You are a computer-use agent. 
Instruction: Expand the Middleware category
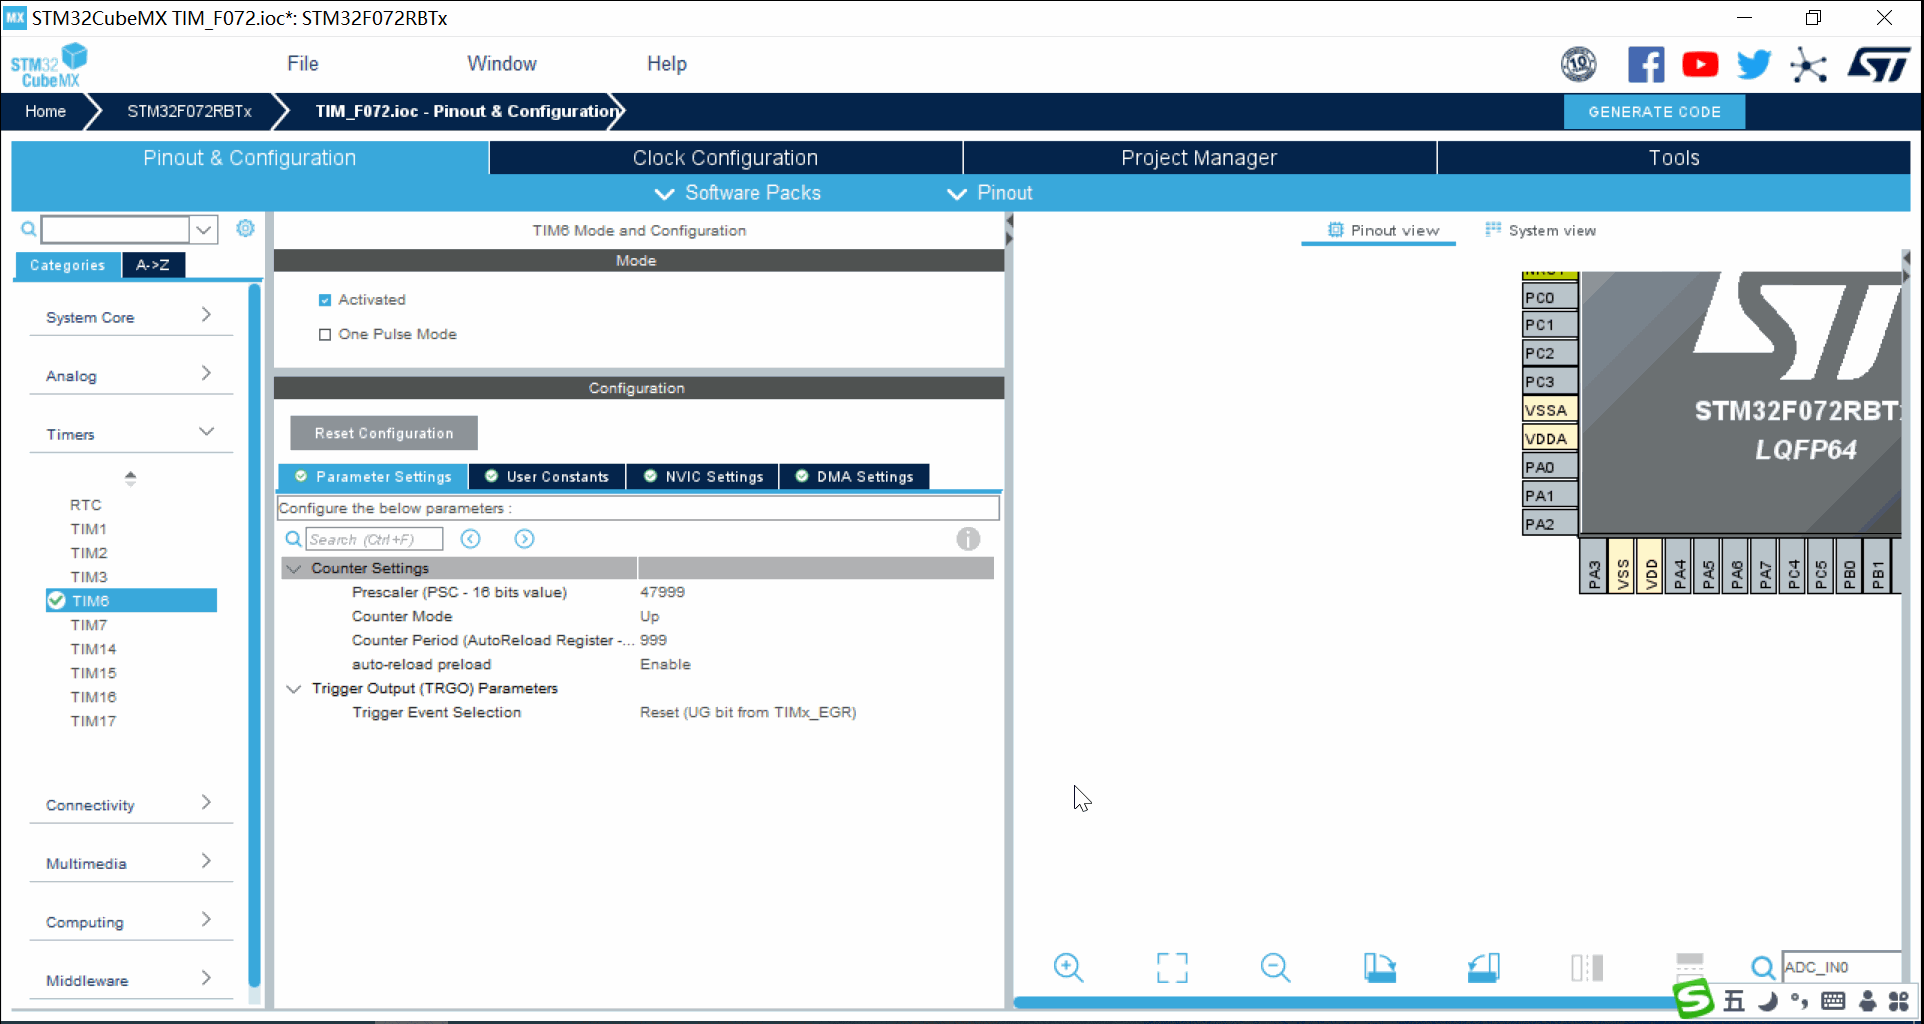[131, 980]
